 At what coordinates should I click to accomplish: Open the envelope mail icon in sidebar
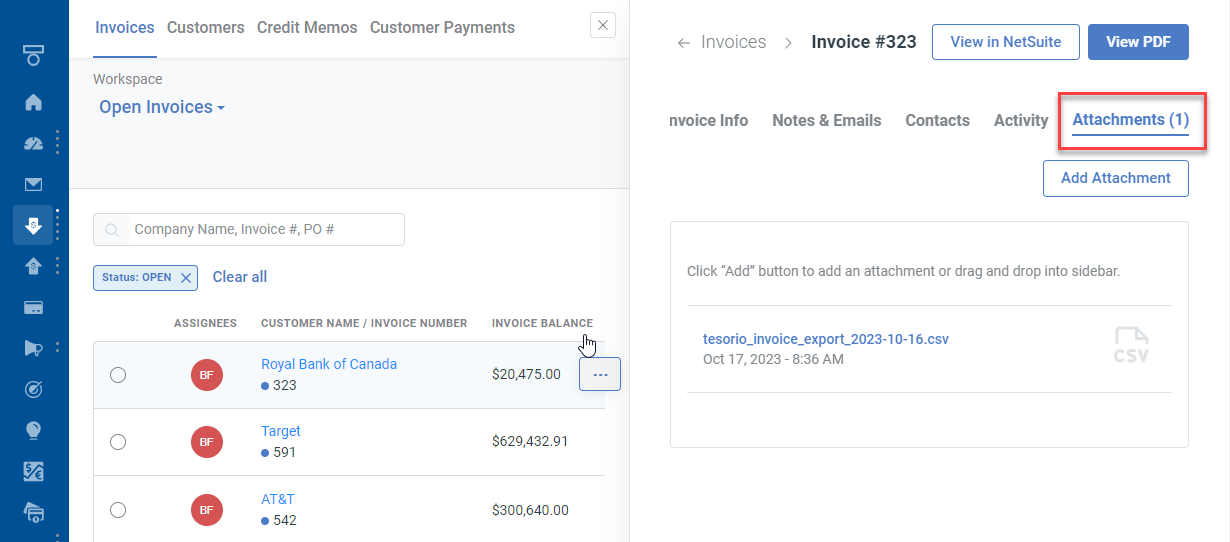click(33, 184)
